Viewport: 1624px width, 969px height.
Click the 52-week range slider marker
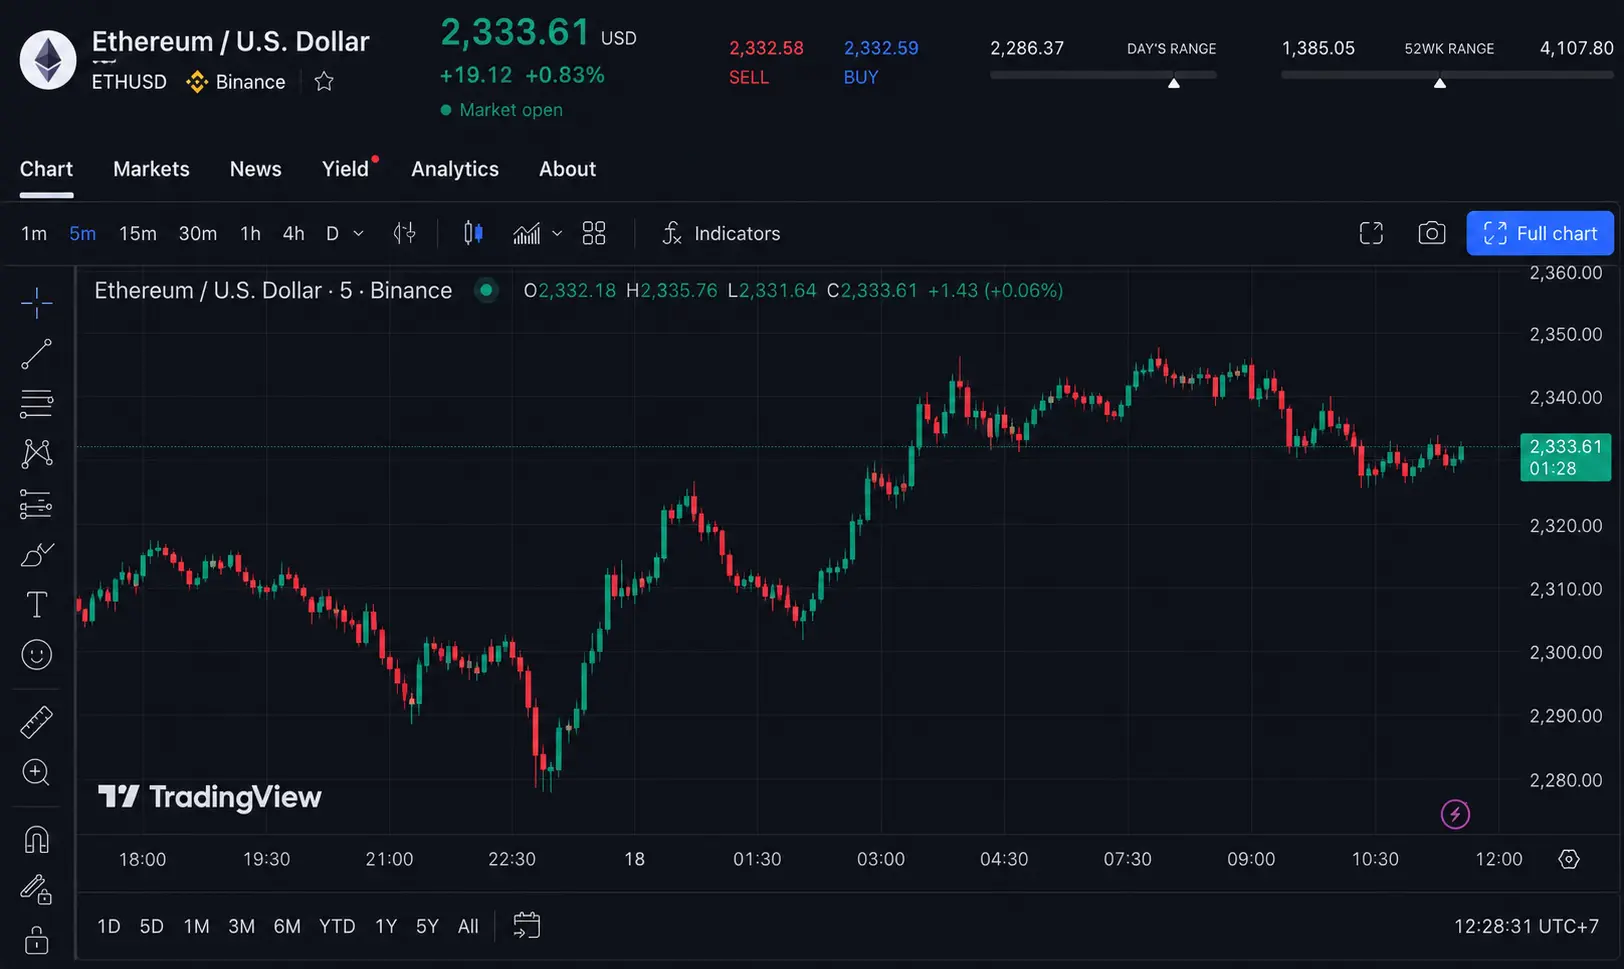1440,84
